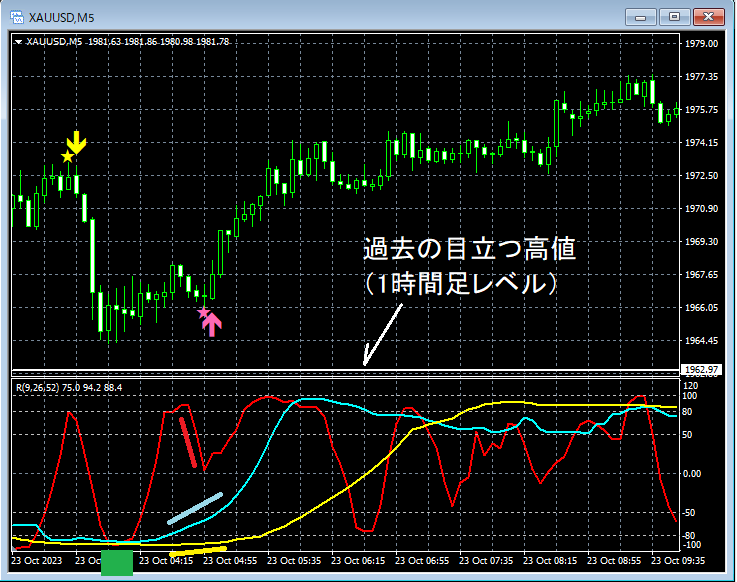This screenshot has width=737, height=582.
Task: Select the yellow star marker above candles
Action: point(68,157)
